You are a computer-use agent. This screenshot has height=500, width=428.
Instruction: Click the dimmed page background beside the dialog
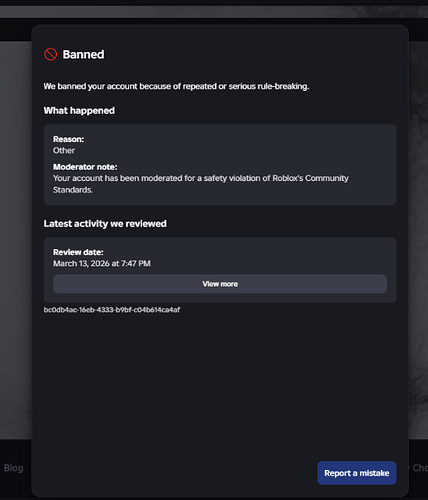tap(15, 233)
